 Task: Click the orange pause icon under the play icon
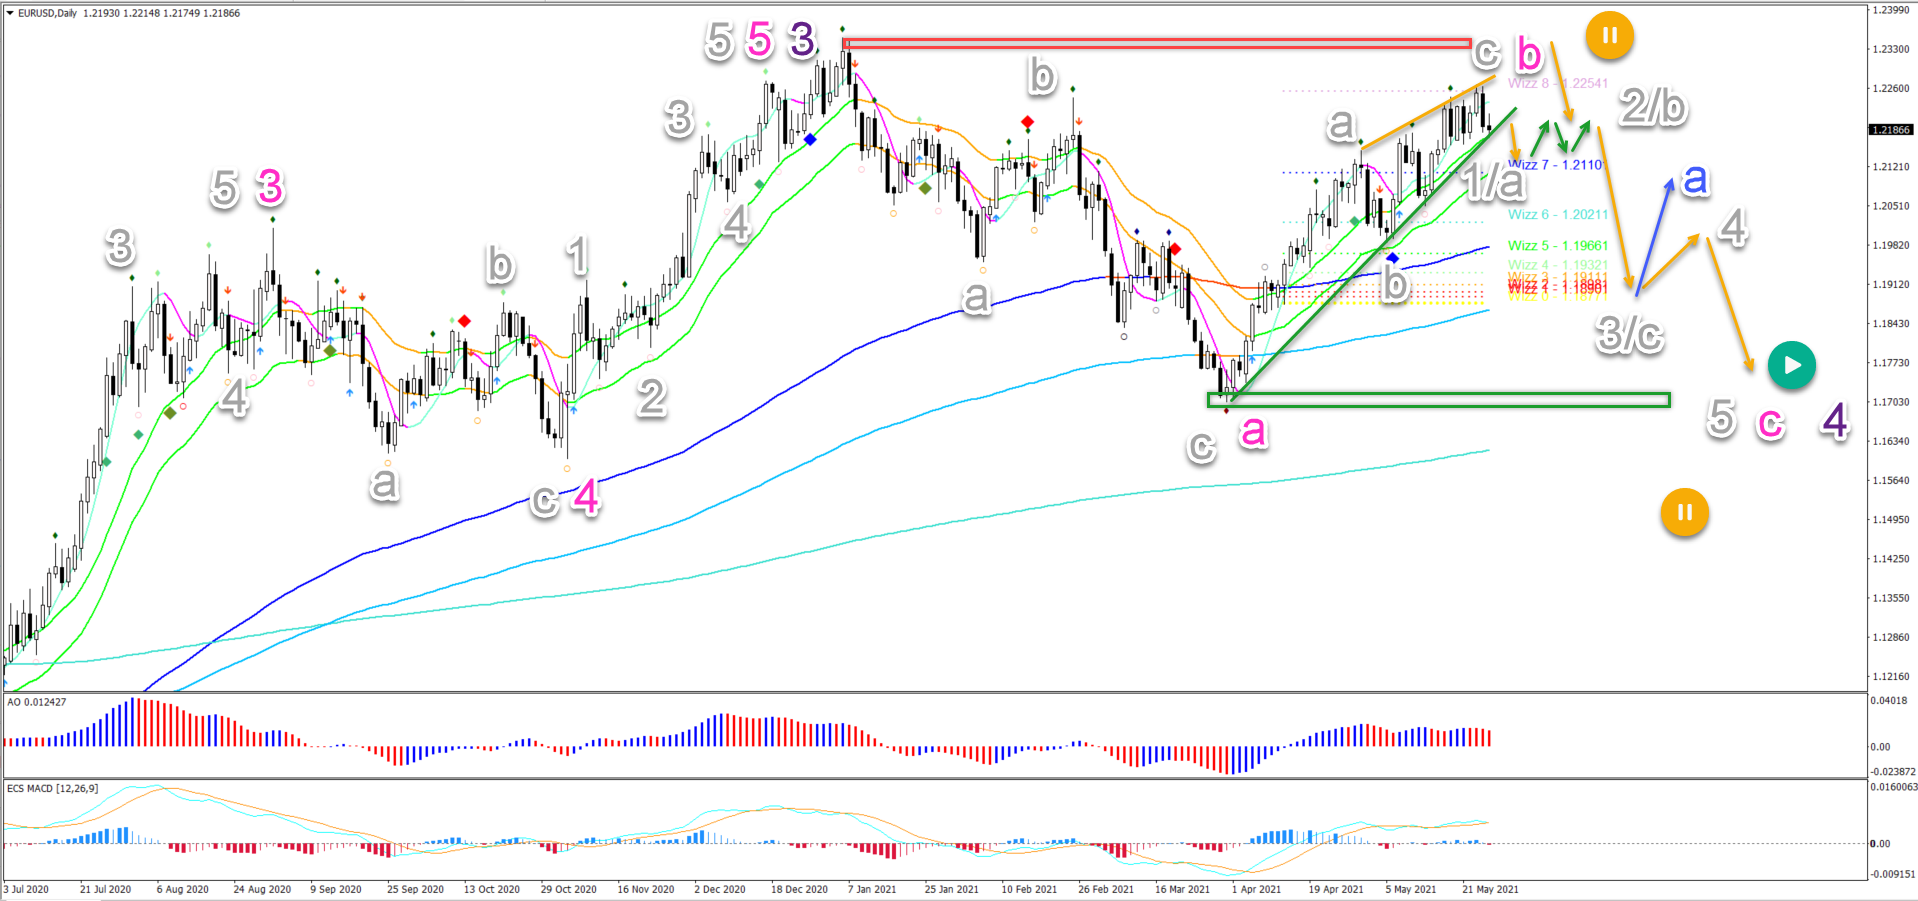click(1684, 512)
